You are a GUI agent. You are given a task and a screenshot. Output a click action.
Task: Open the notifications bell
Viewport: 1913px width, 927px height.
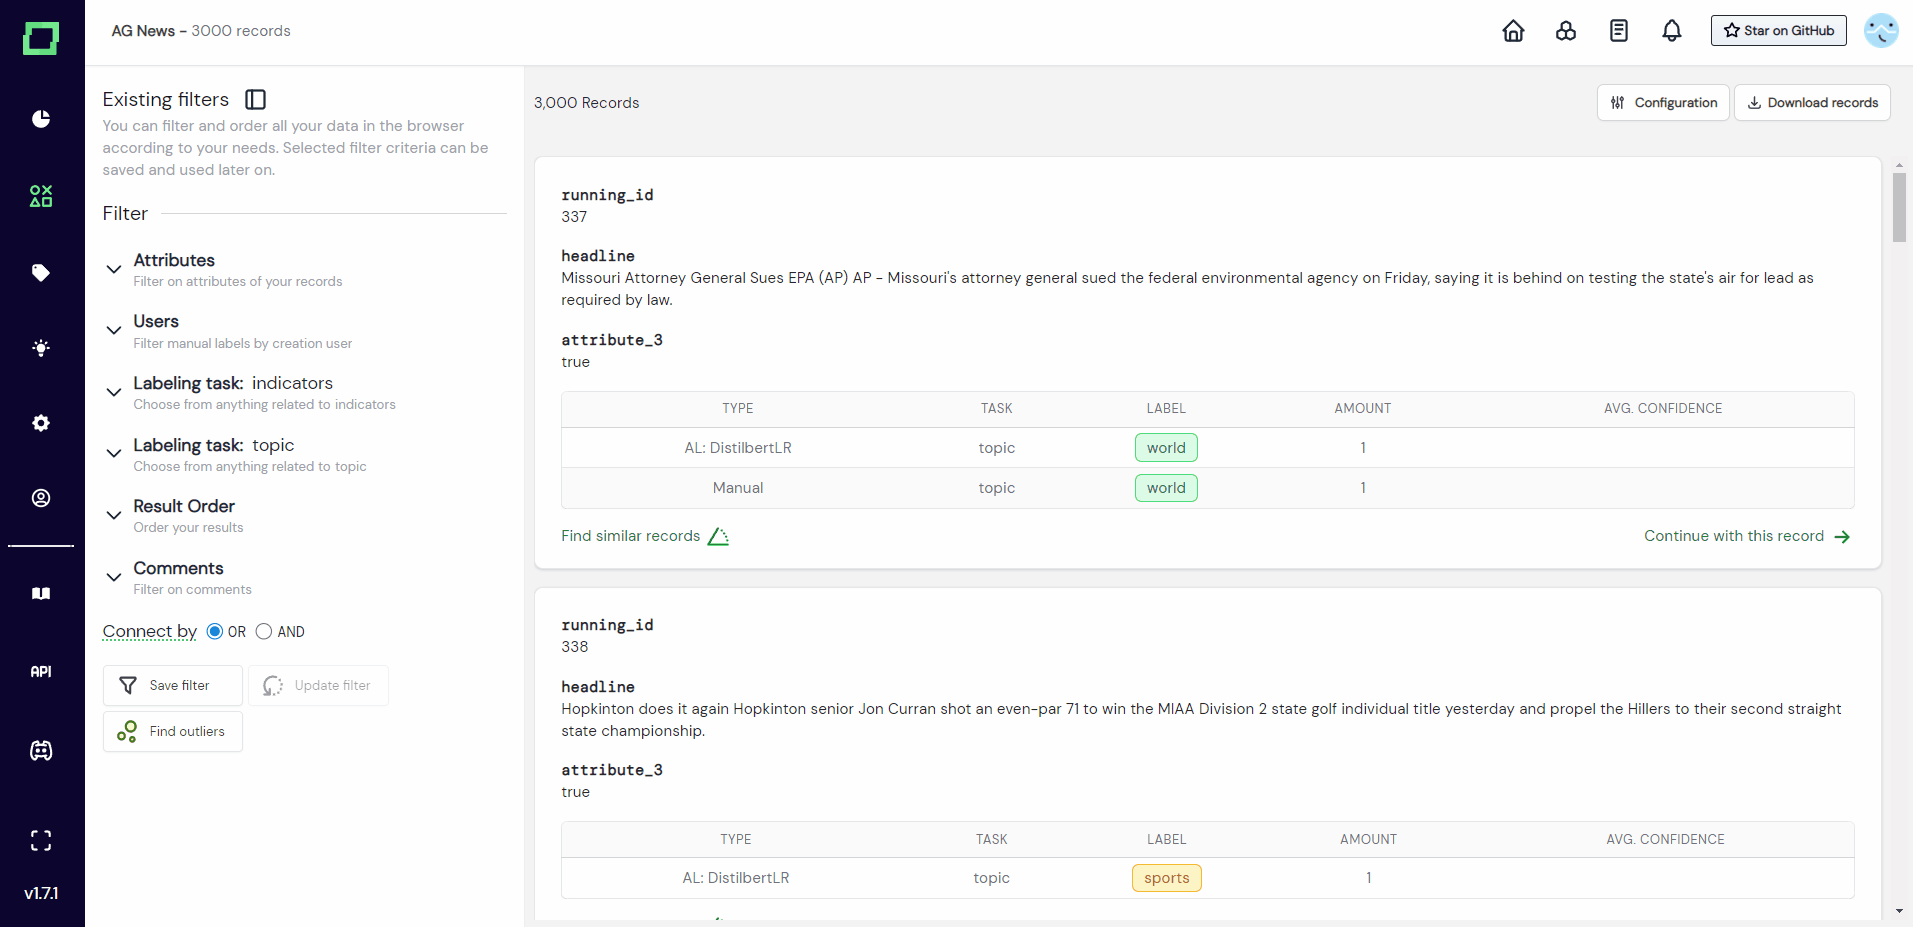coord(1672,31)
